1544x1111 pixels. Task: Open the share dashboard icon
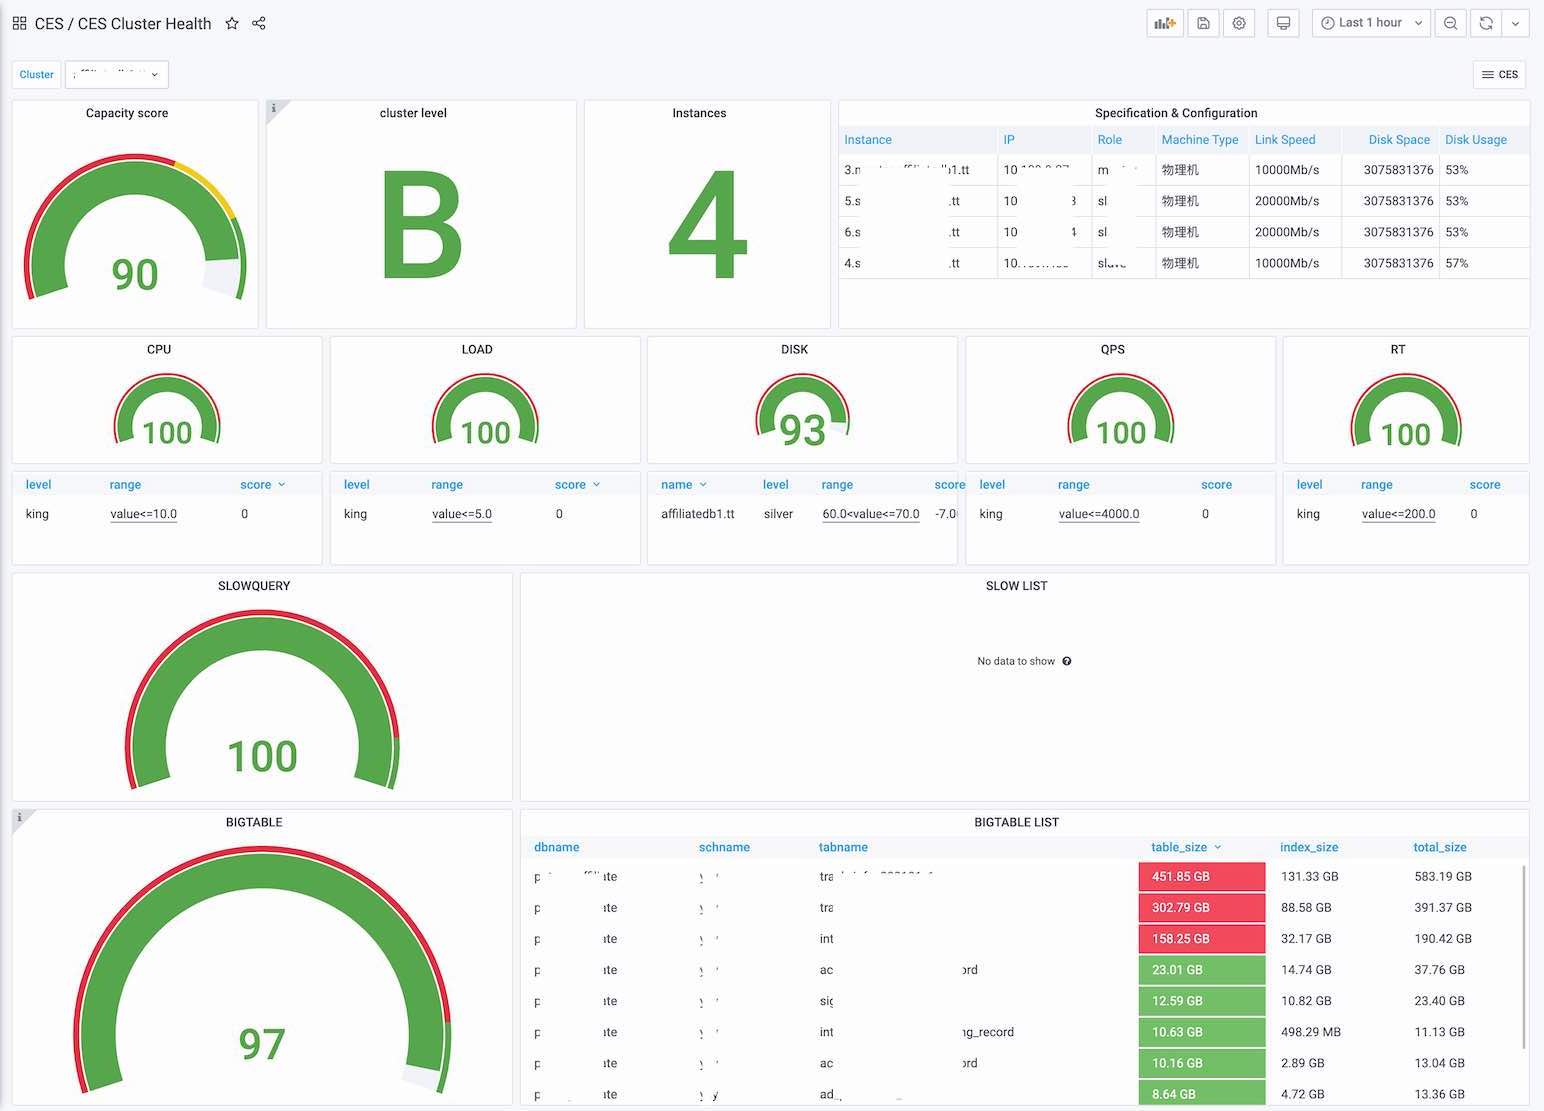[x=259, y=23]
